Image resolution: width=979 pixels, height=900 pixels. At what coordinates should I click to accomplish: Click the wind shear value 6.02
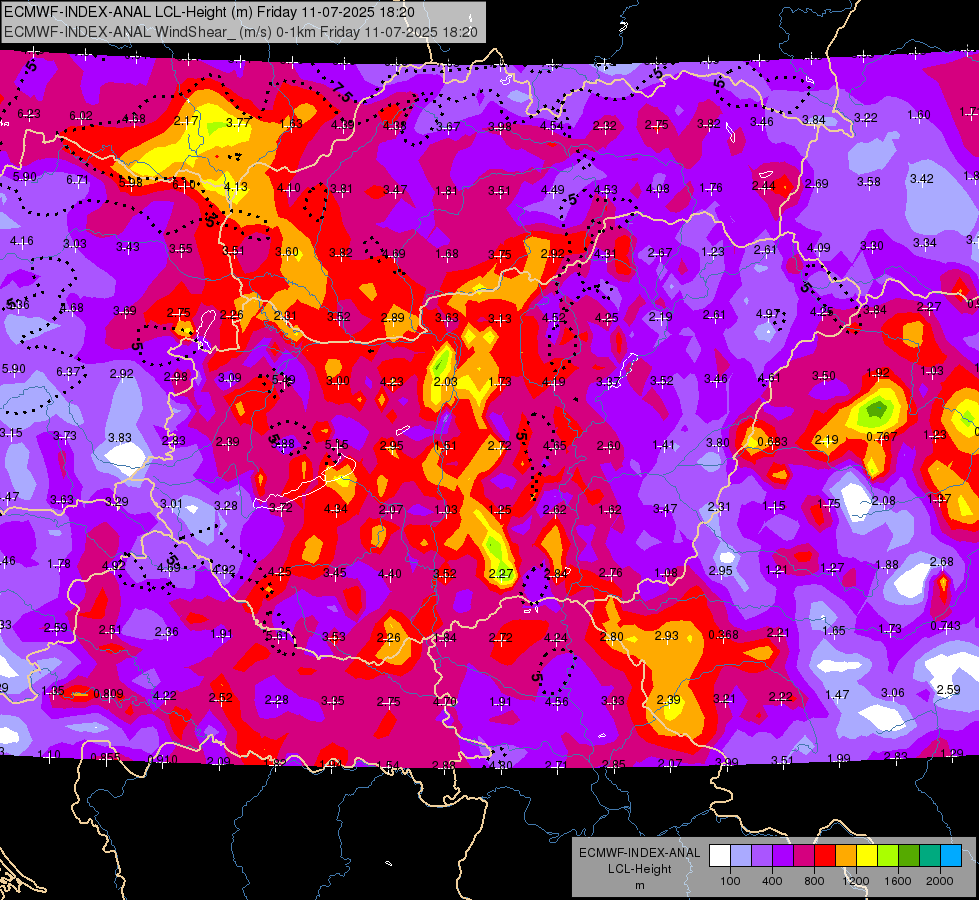click(x=81, y=116)
